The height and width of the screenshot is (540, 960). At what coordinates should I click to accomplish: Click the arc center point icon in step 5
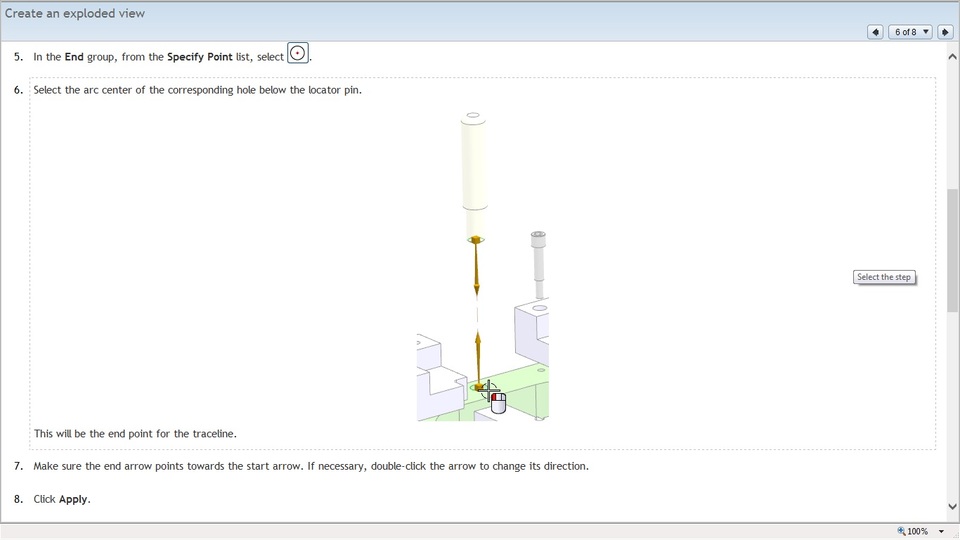click(298, 53)
